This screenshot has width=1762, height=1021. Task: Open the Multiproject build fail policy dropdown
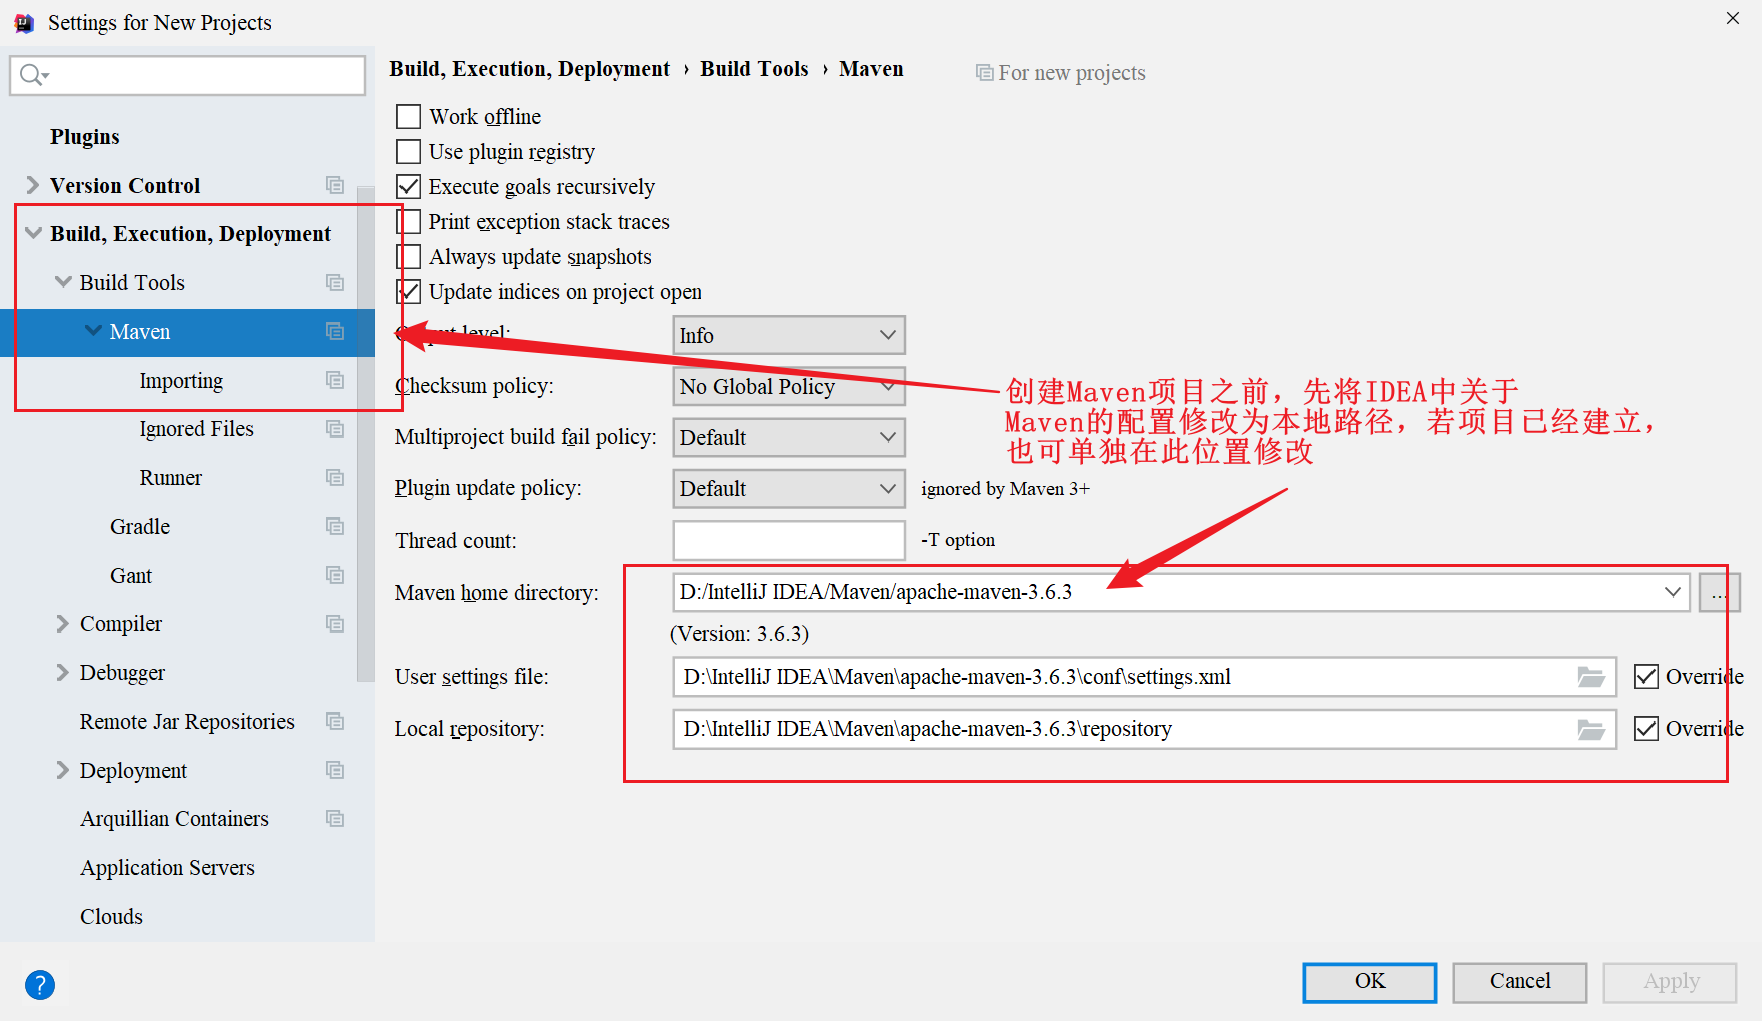(789, 437)
